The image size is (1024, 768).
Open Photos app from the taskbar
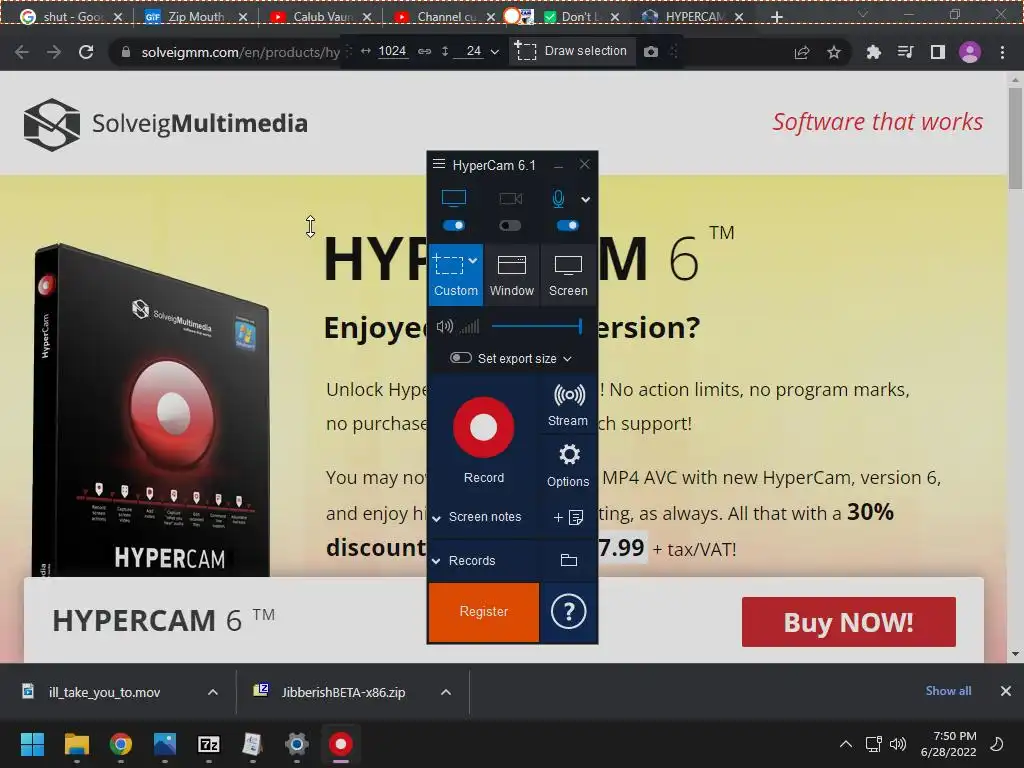165,744
